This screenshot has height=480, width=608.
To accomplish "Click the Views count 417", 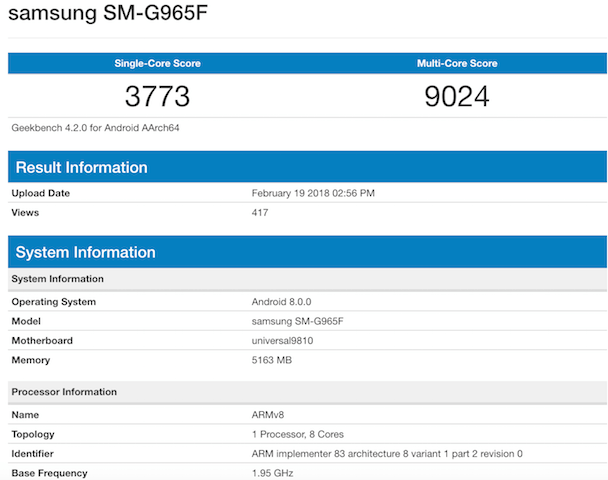I will [x=260, y=213].
